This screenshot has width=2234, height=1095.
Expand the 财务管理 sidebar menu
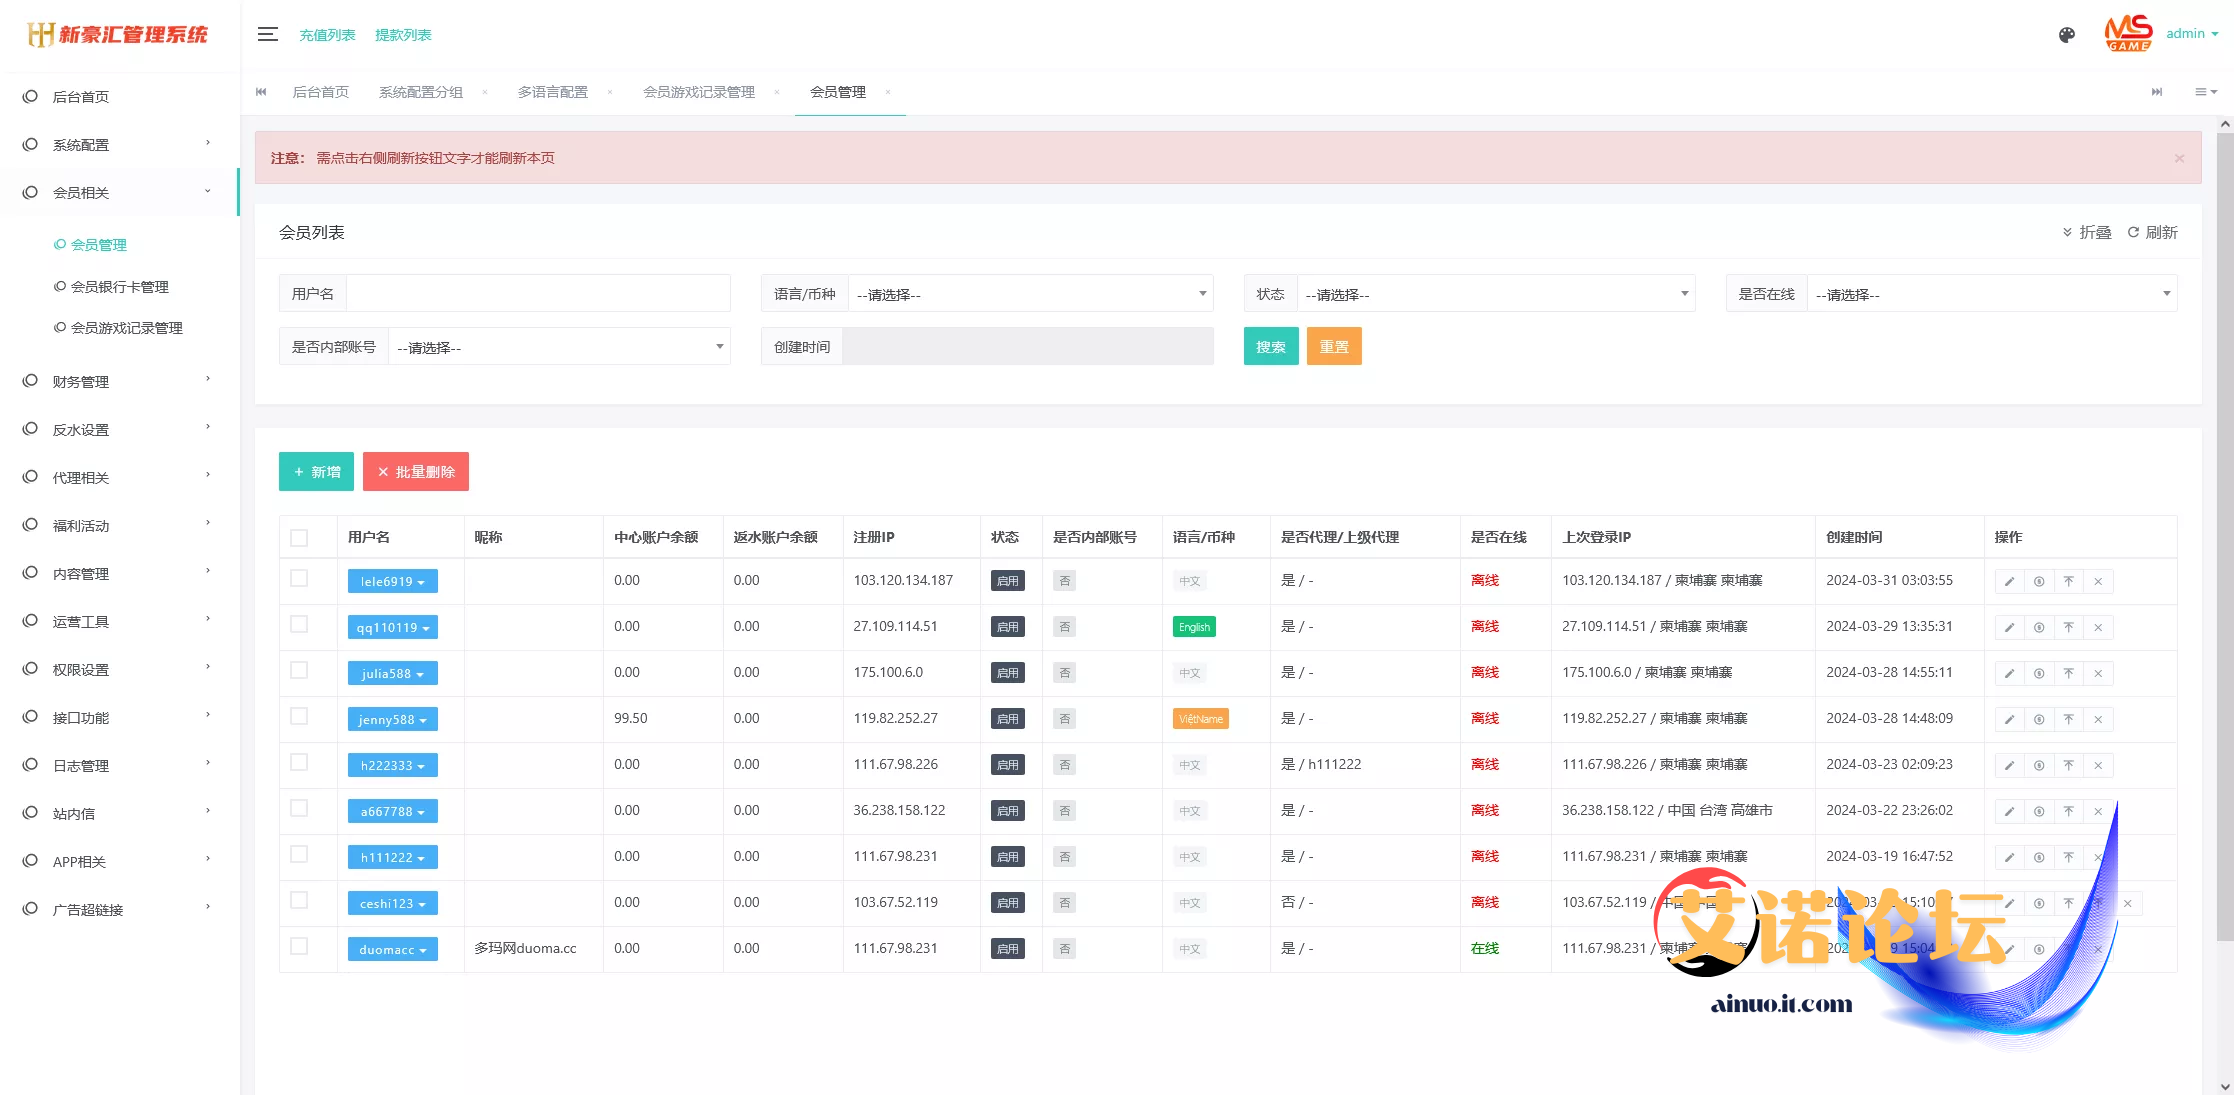tap(120, 382)
